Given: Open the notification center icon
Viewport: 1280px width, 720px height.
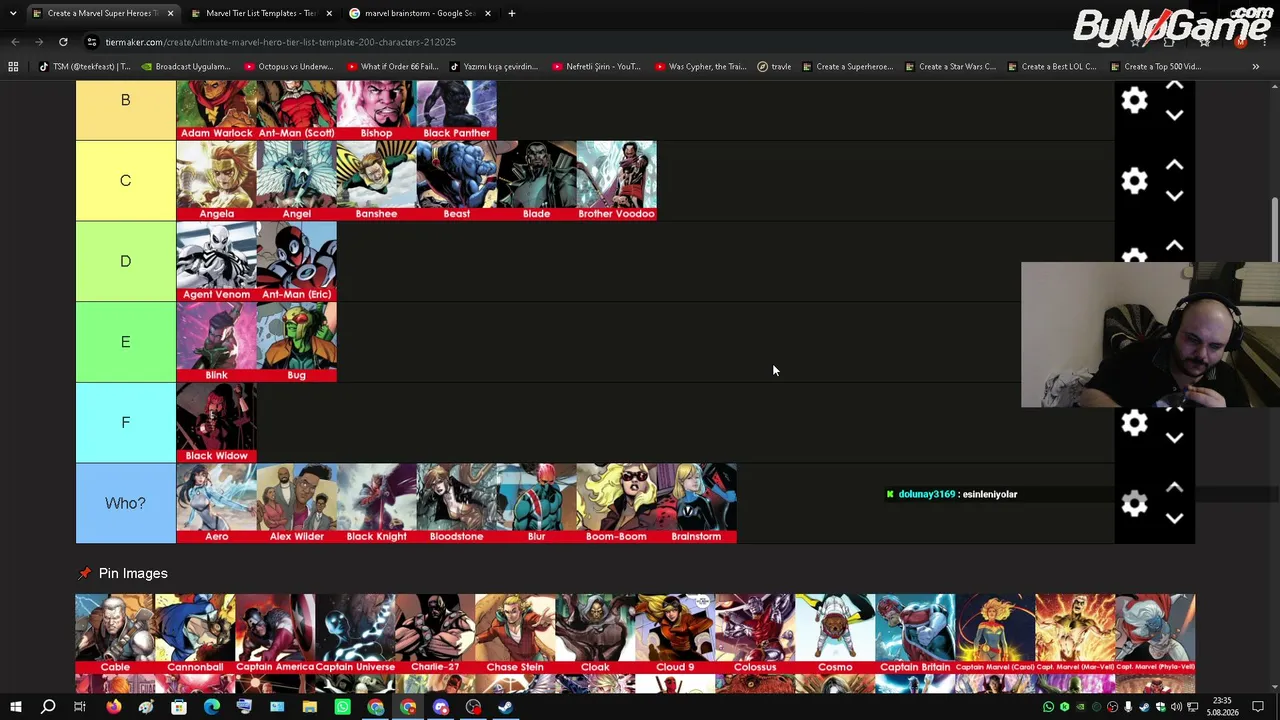Looking at the screenshot, I should tap(1258, 707).
